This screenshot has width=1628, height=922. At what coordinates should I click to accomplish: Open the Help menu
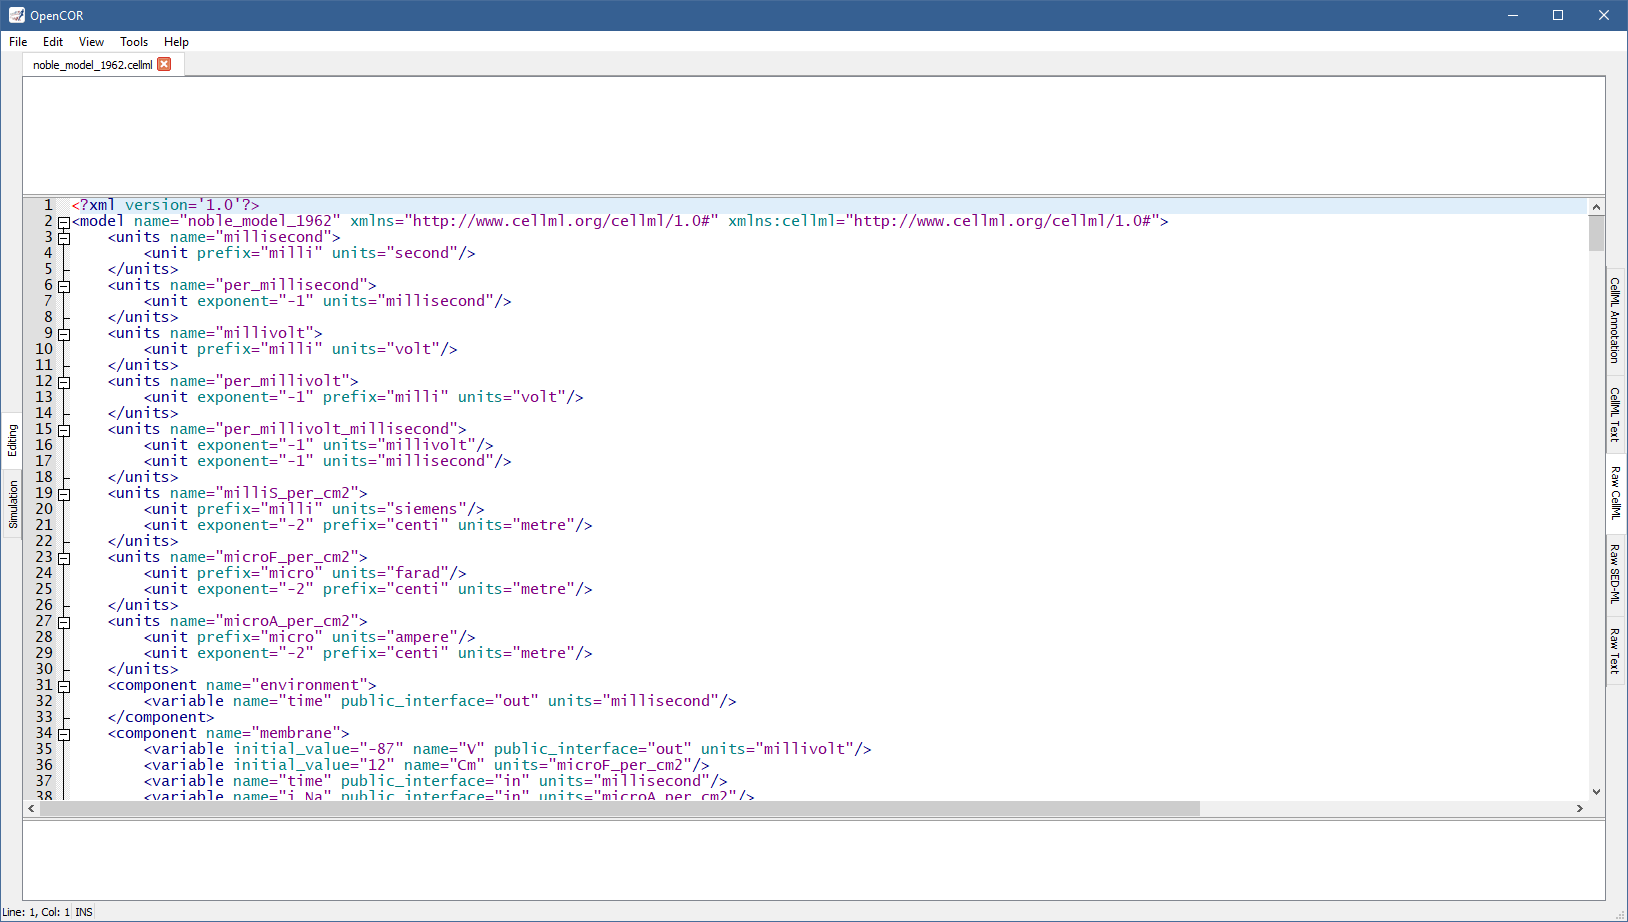176,42
